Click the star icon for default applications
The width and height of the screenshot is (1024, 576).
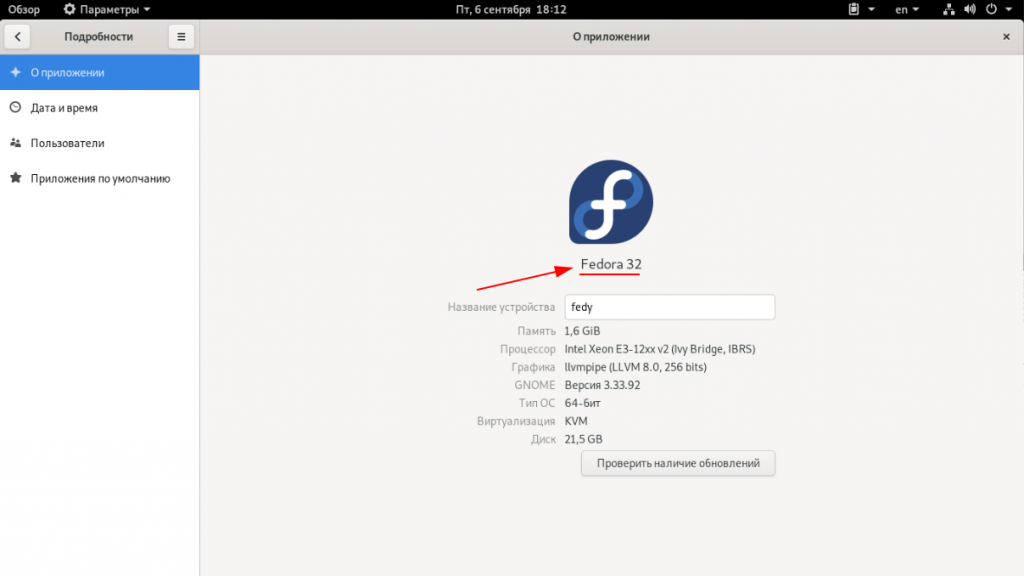point(15,178)
